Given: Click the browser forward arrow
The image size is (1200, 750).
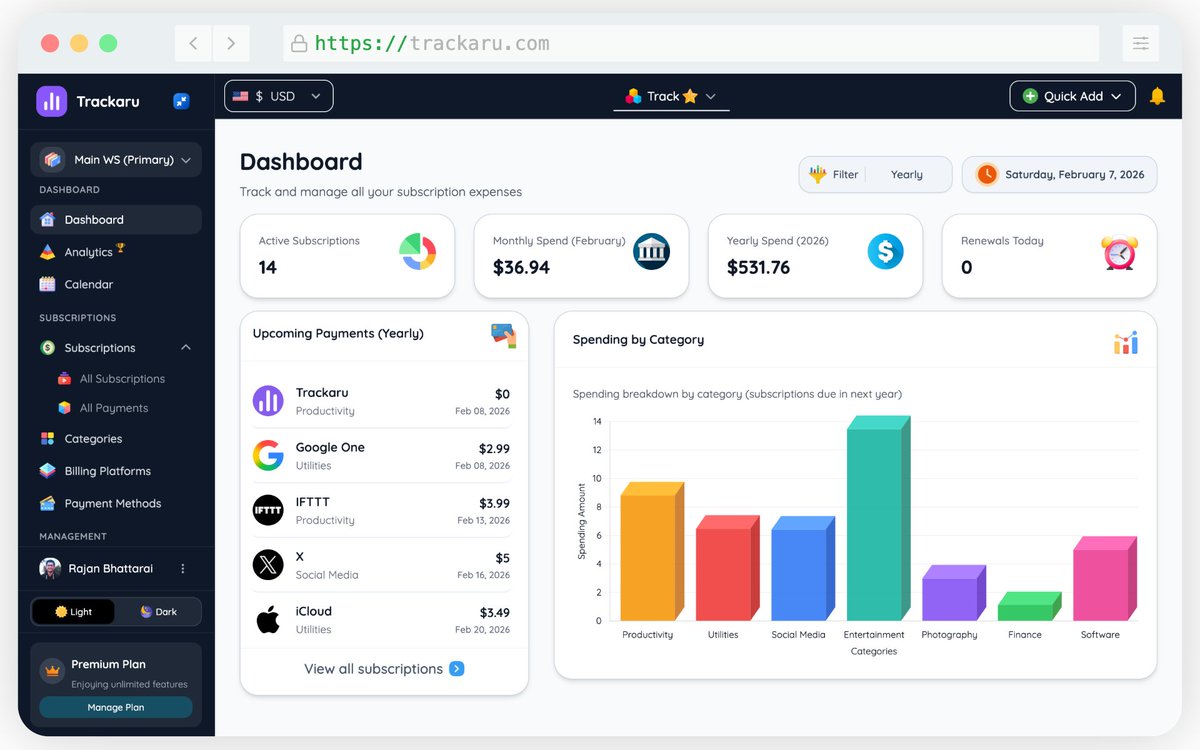Looking at the screenshot, I should click(231, 43).
